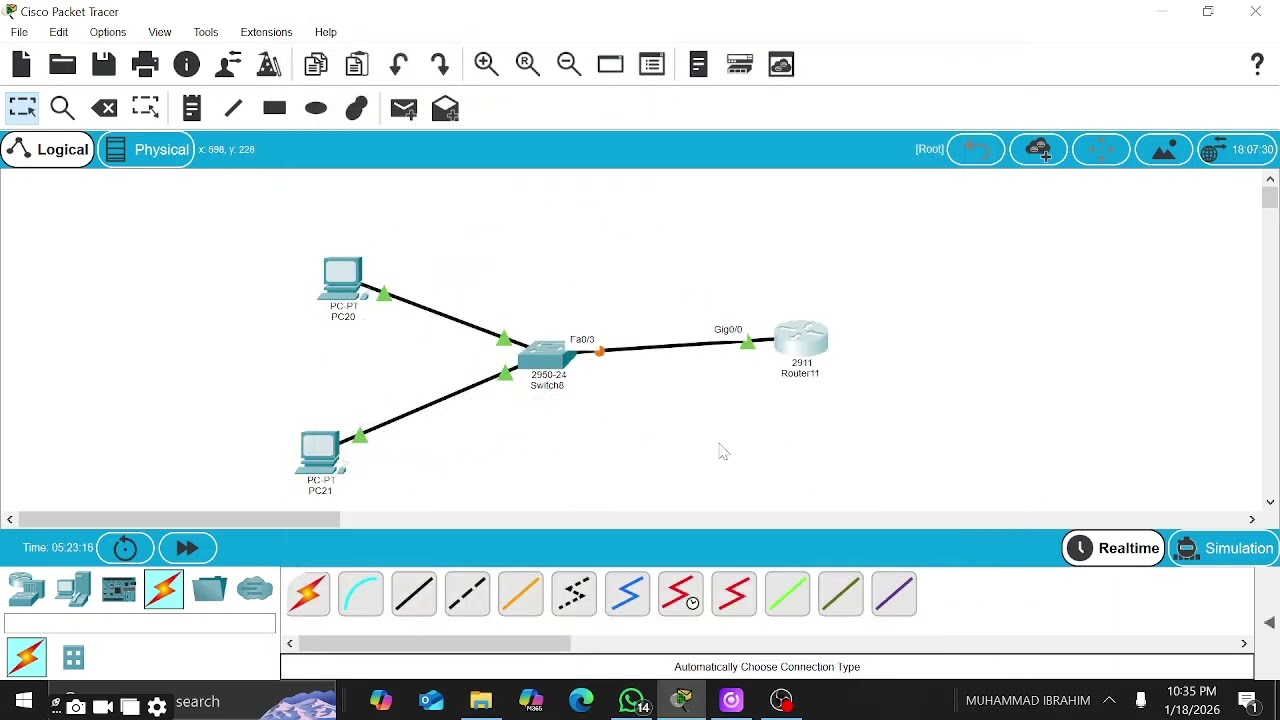Switch to Simulation mode
This screenshot has width=1280, height=720.
[x=1224, y=548]
